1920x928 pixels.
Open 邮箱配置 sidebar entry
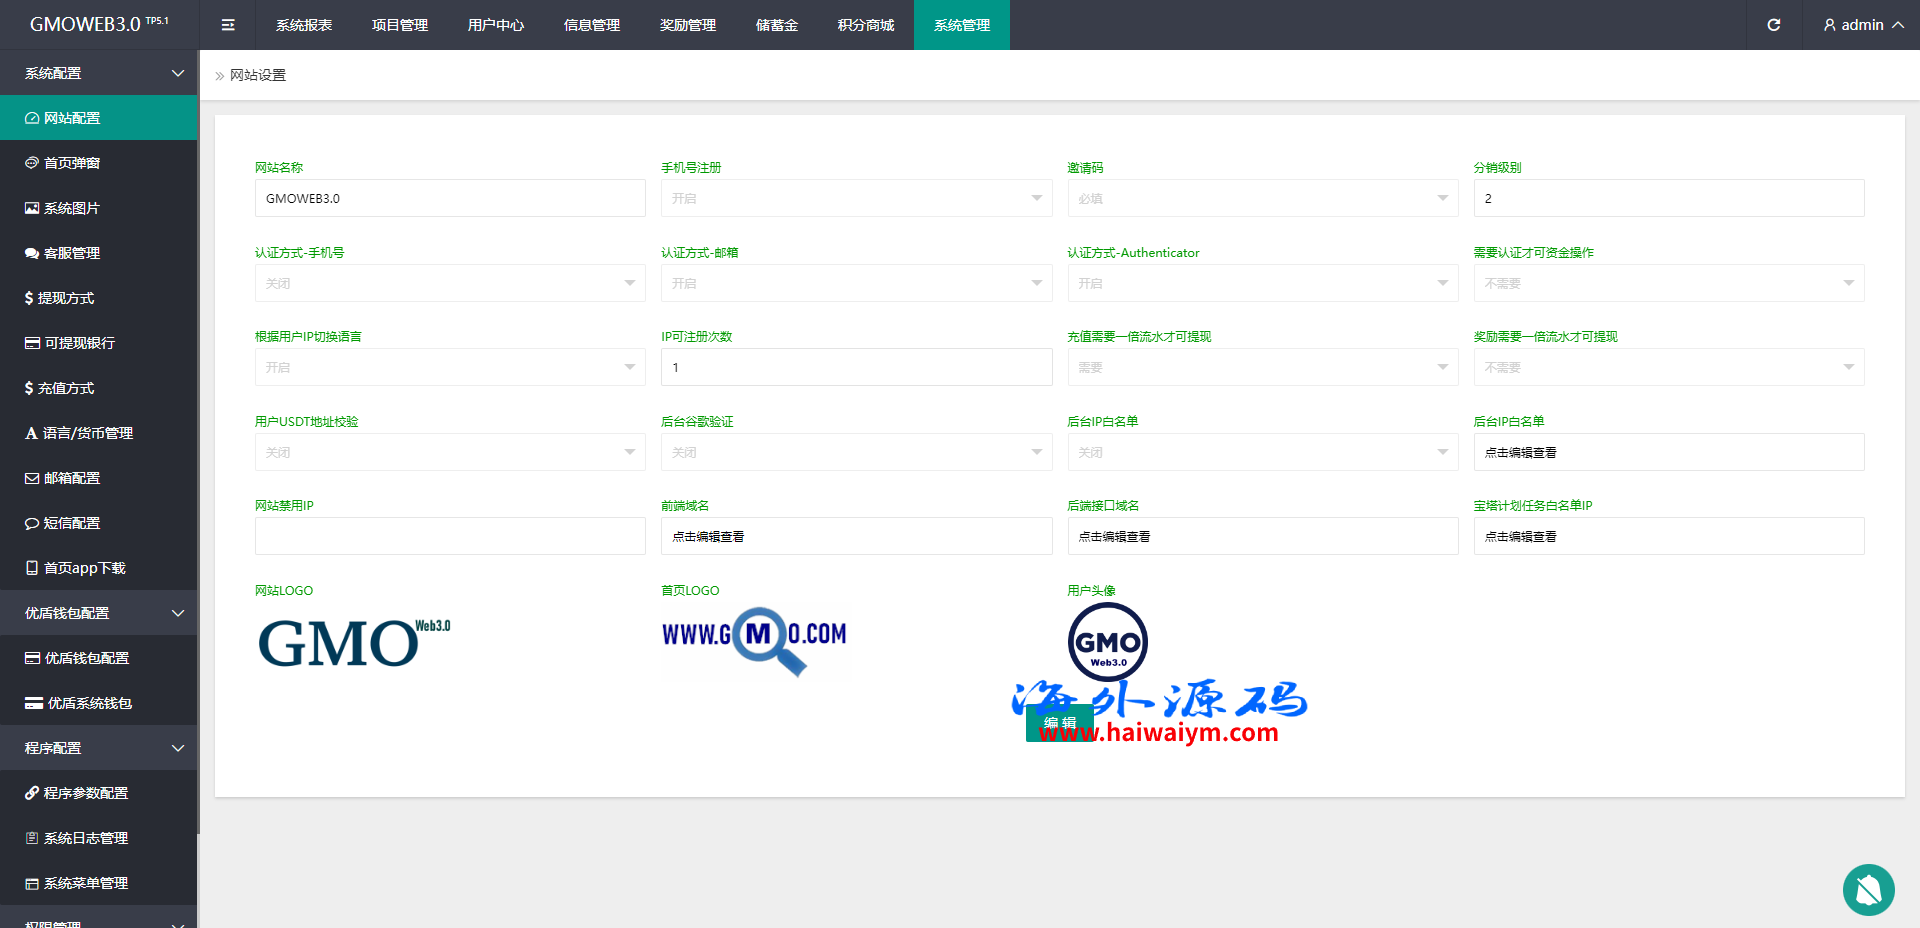click(72, 478)
